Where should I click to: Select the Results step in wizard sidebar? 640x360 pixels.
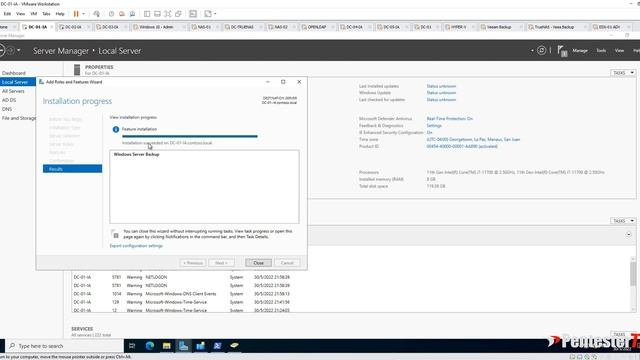point(72,169)
